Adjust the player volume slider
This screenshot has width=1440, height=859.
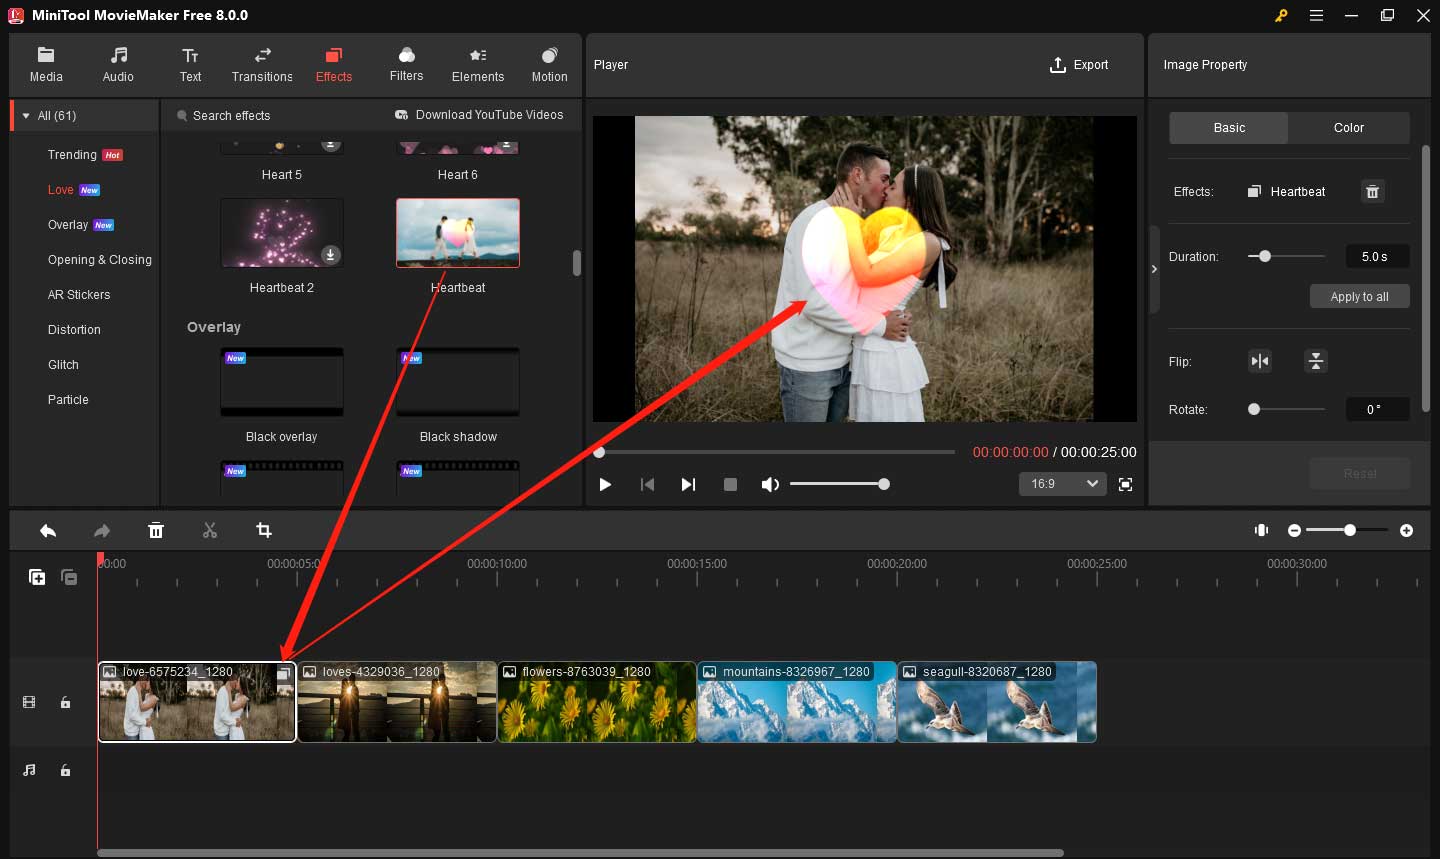pos(884,484)
